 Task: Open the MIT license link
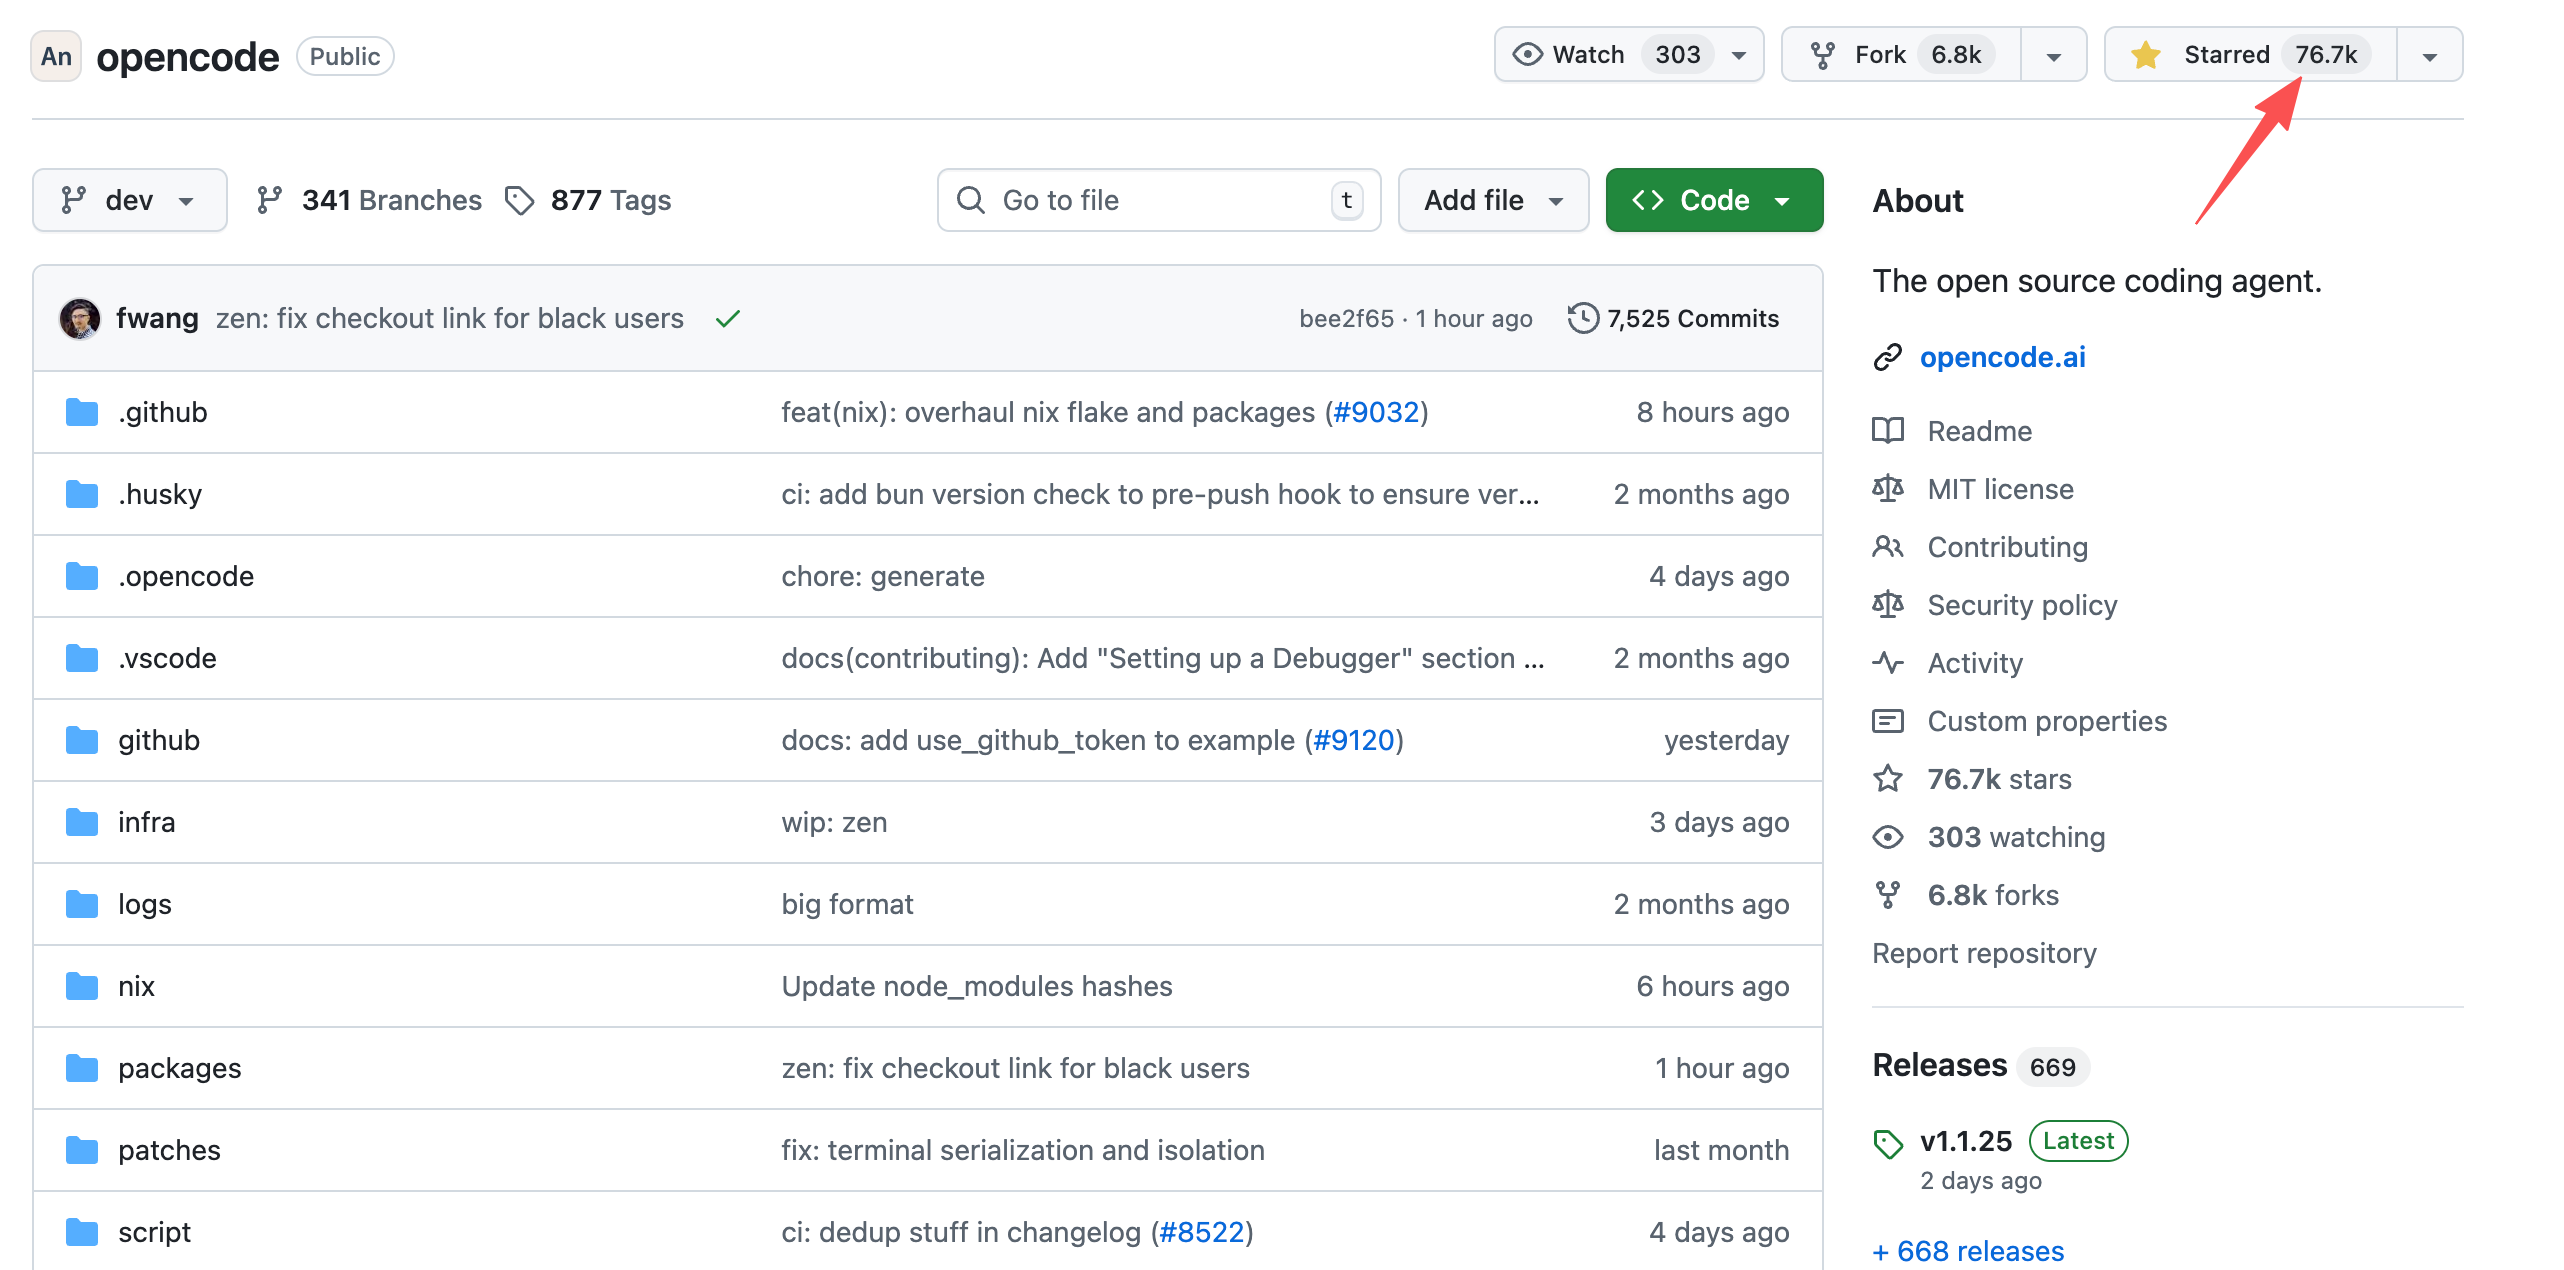pos(2000,489)
